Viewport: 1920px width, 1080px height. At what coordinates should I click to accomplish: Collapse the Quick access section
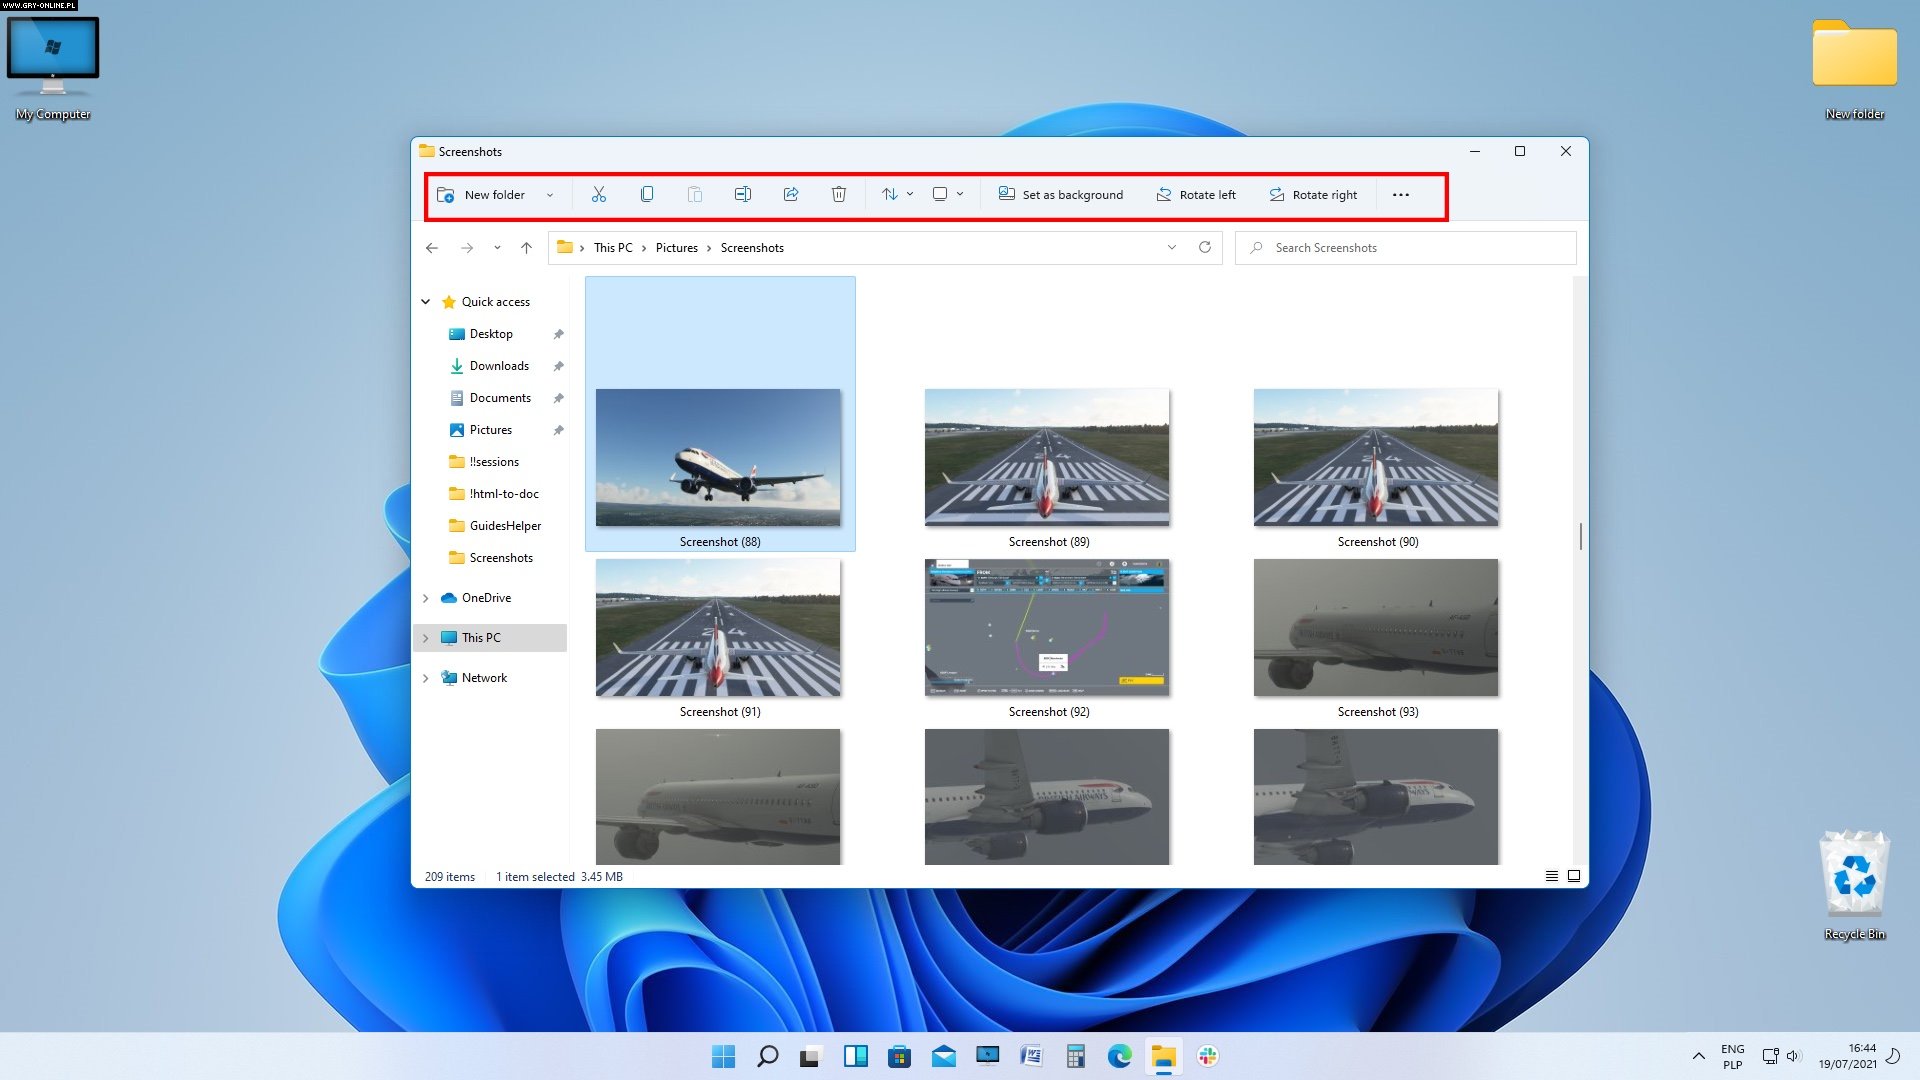(426, 302)
